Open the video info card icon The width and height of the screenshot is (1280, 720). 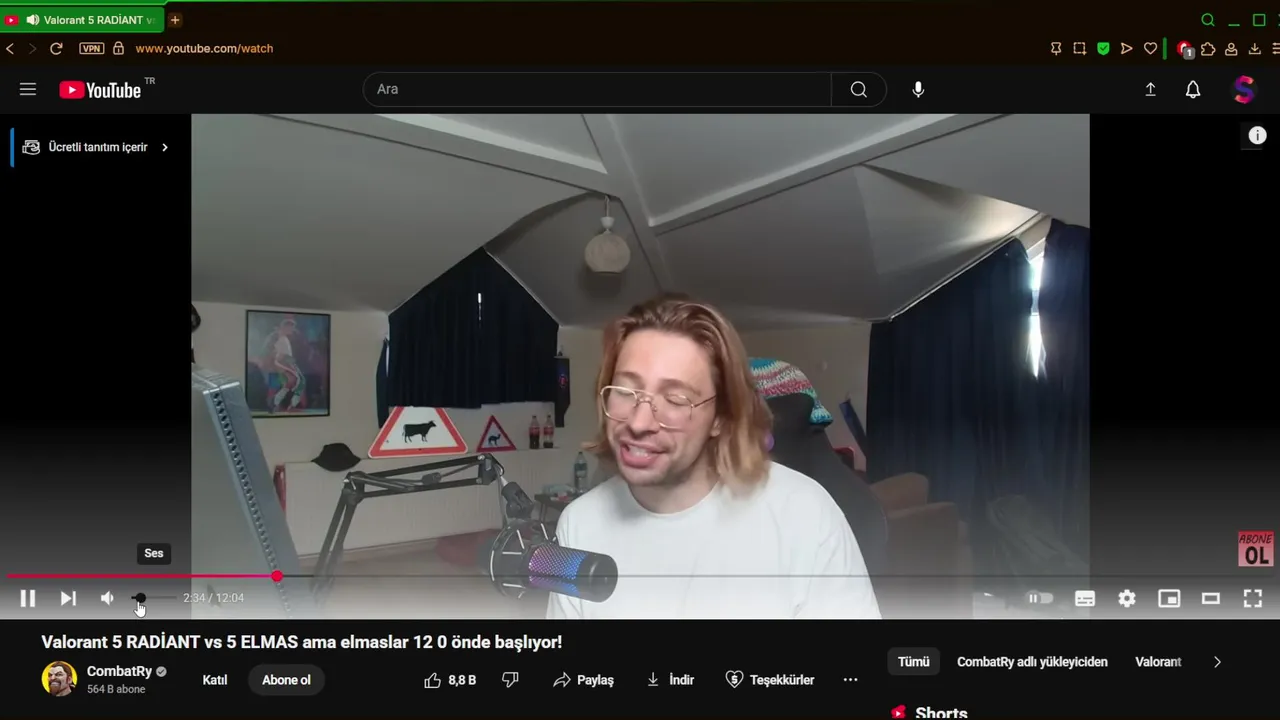(1257, 136)
